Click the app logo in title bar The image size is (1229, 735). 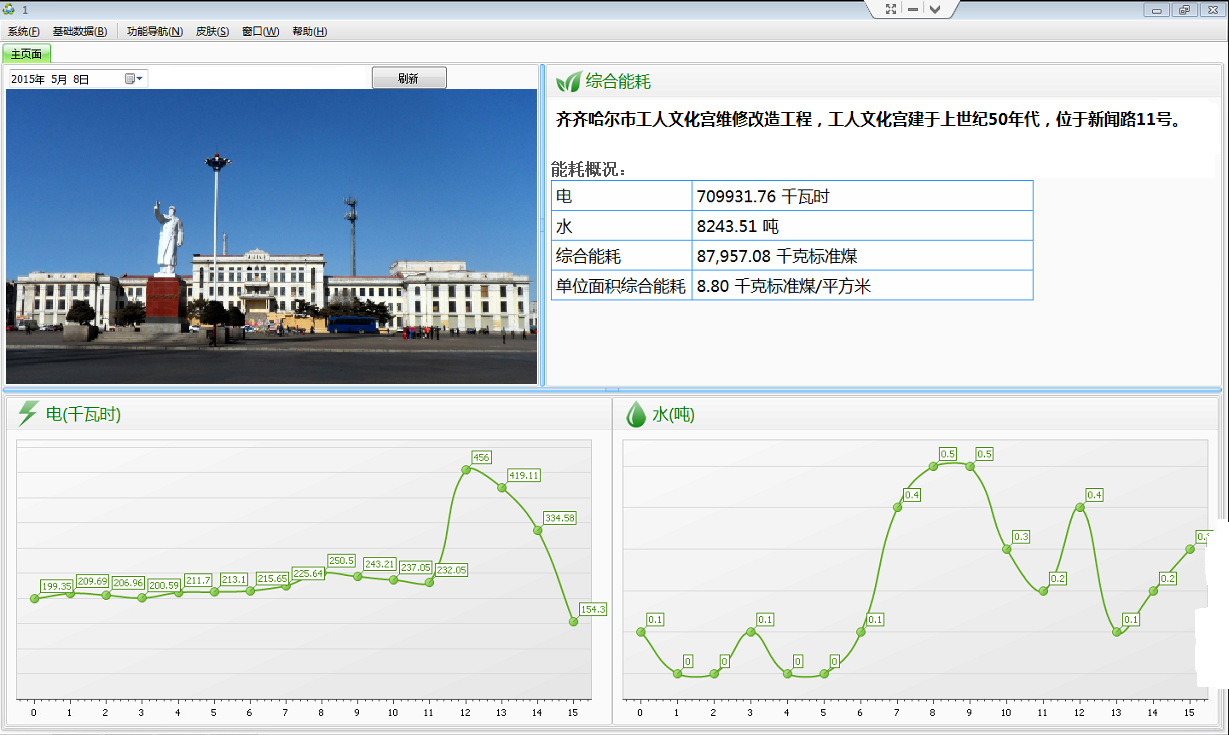9,9
